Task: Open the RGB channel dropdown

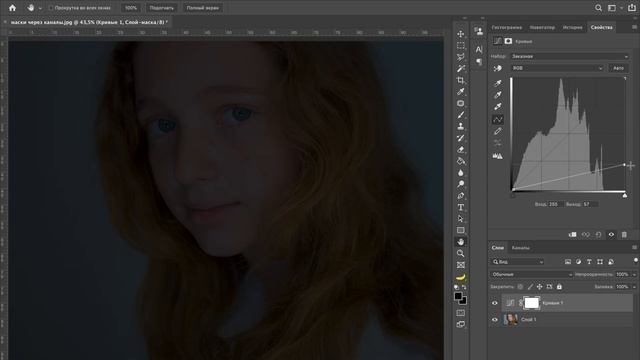Action: point(557,68)
